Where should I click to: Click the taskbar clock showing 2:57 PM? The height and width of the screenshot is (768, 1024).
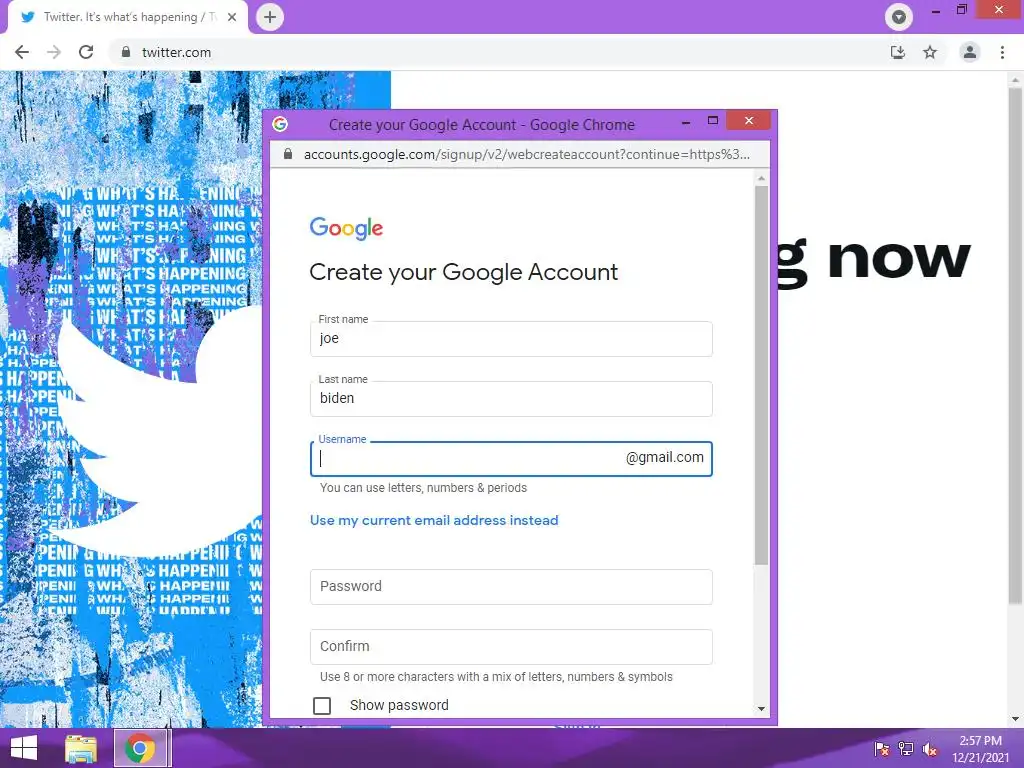click(980, 749)
